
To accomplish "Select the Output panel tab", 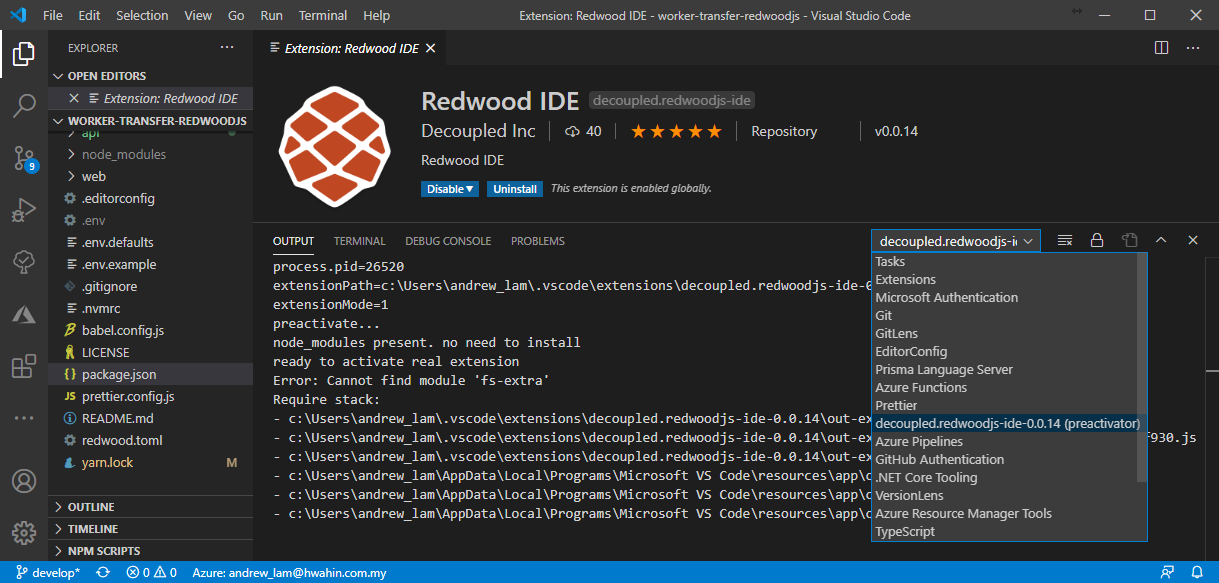I will 293,241.
